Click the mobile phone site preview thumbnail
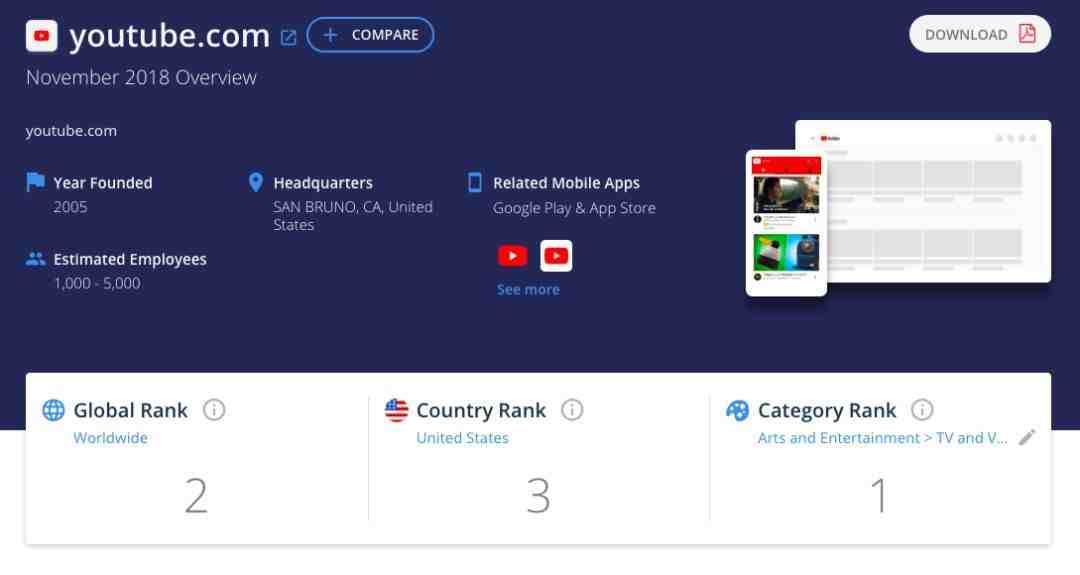The height and width of the screenshot is (575, 1080). [786, 223]
